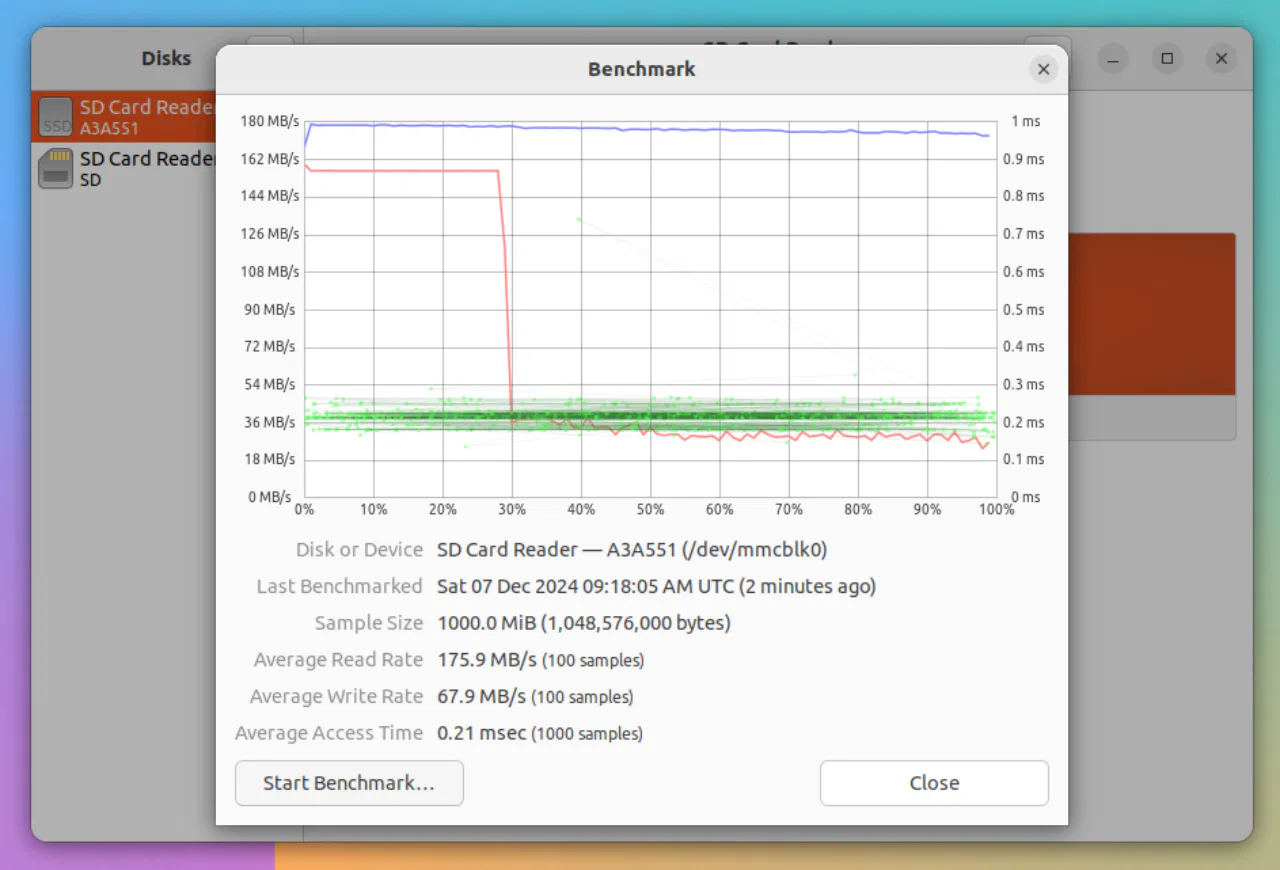The height and width of the screenshot is (870, 1280).
Task: Click the "Start Benchmark..." button
Action: pyautogui.click(x=349, y=783)
